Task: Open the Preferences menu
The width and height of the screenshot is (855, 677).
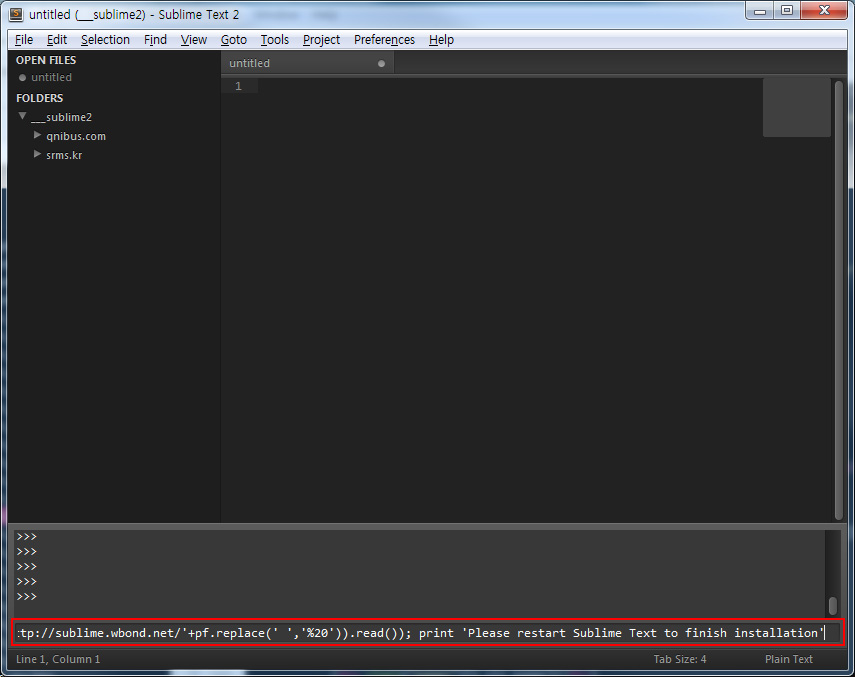Action: (384, 40)
